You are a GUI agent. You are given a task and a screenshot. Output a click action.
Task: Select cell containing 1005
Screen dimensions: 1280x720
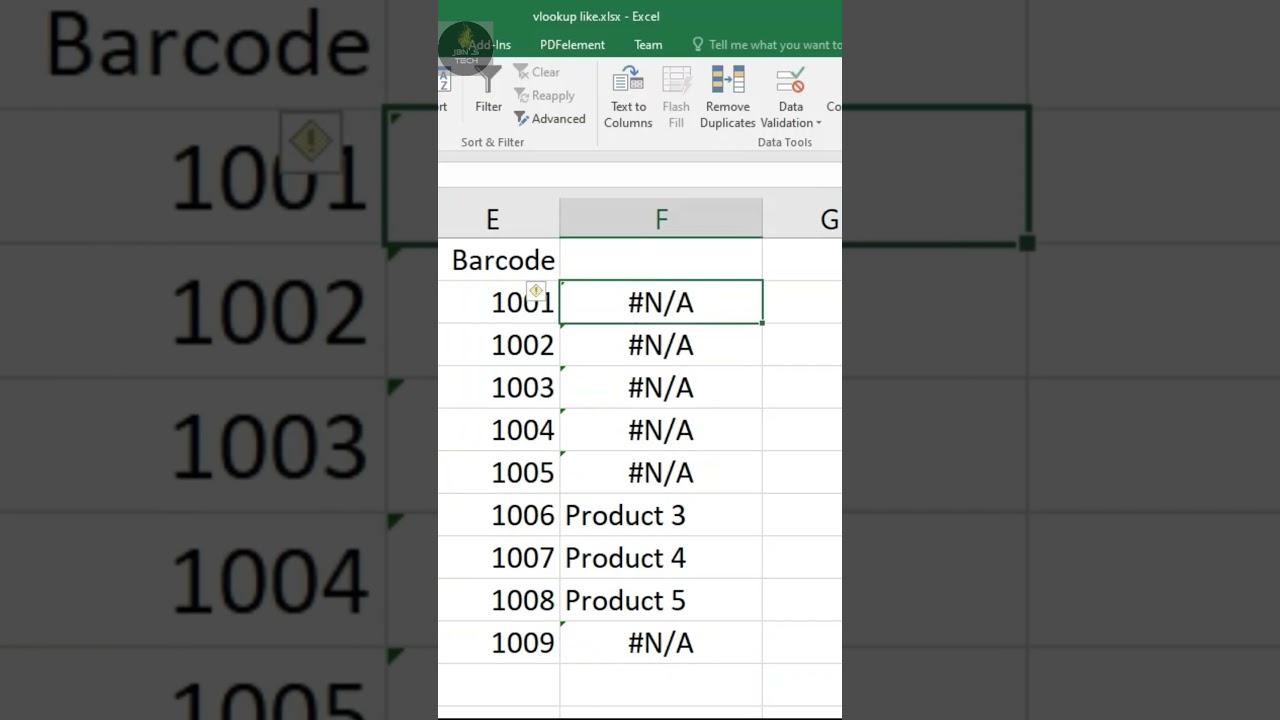(498, 472)
